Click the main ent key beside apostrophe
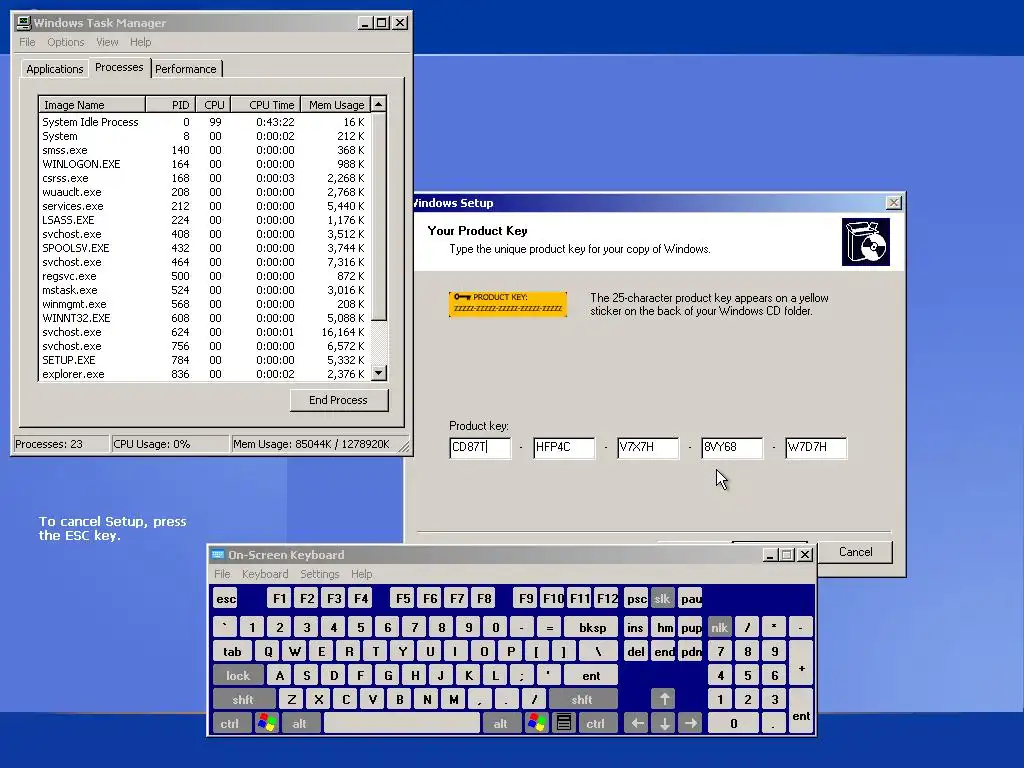Image resolution: width=1024 pixels, height=768 pixels. click(x=591, y=675)
